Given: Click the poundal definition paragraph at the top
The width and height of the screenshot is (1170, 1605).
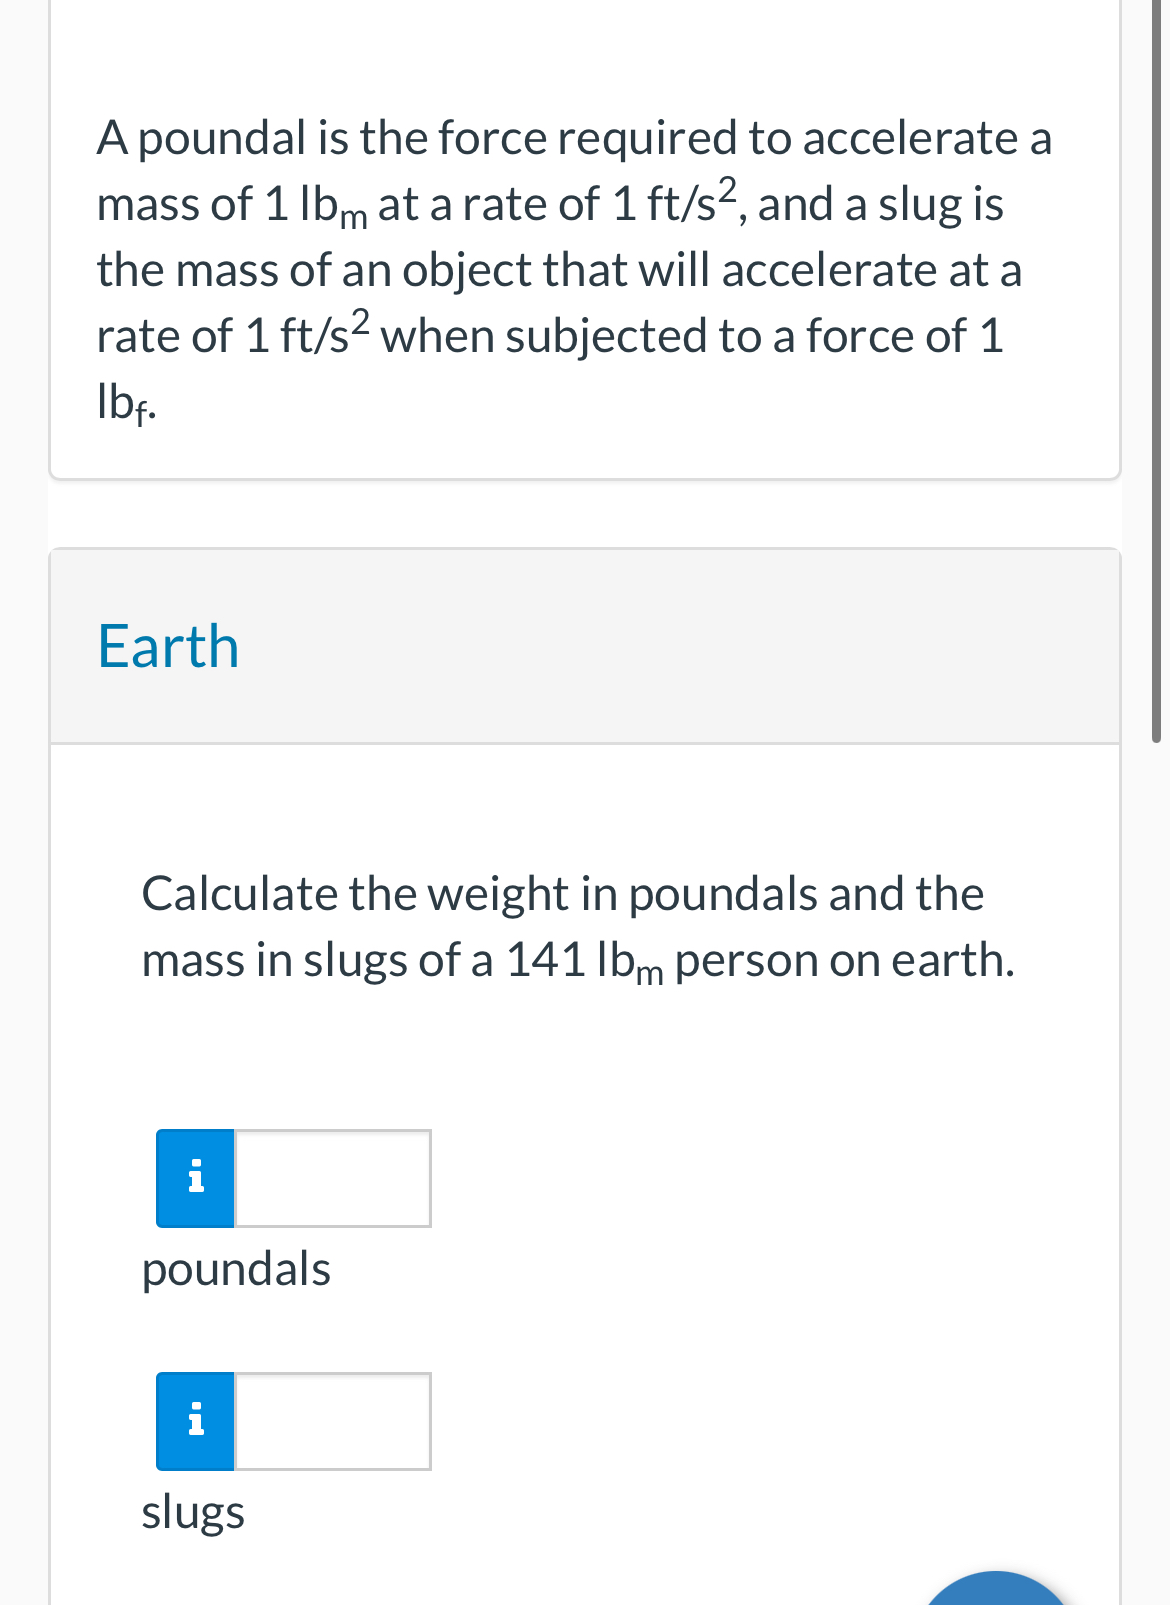Looking at the screenshot, I should click(575, 270).
